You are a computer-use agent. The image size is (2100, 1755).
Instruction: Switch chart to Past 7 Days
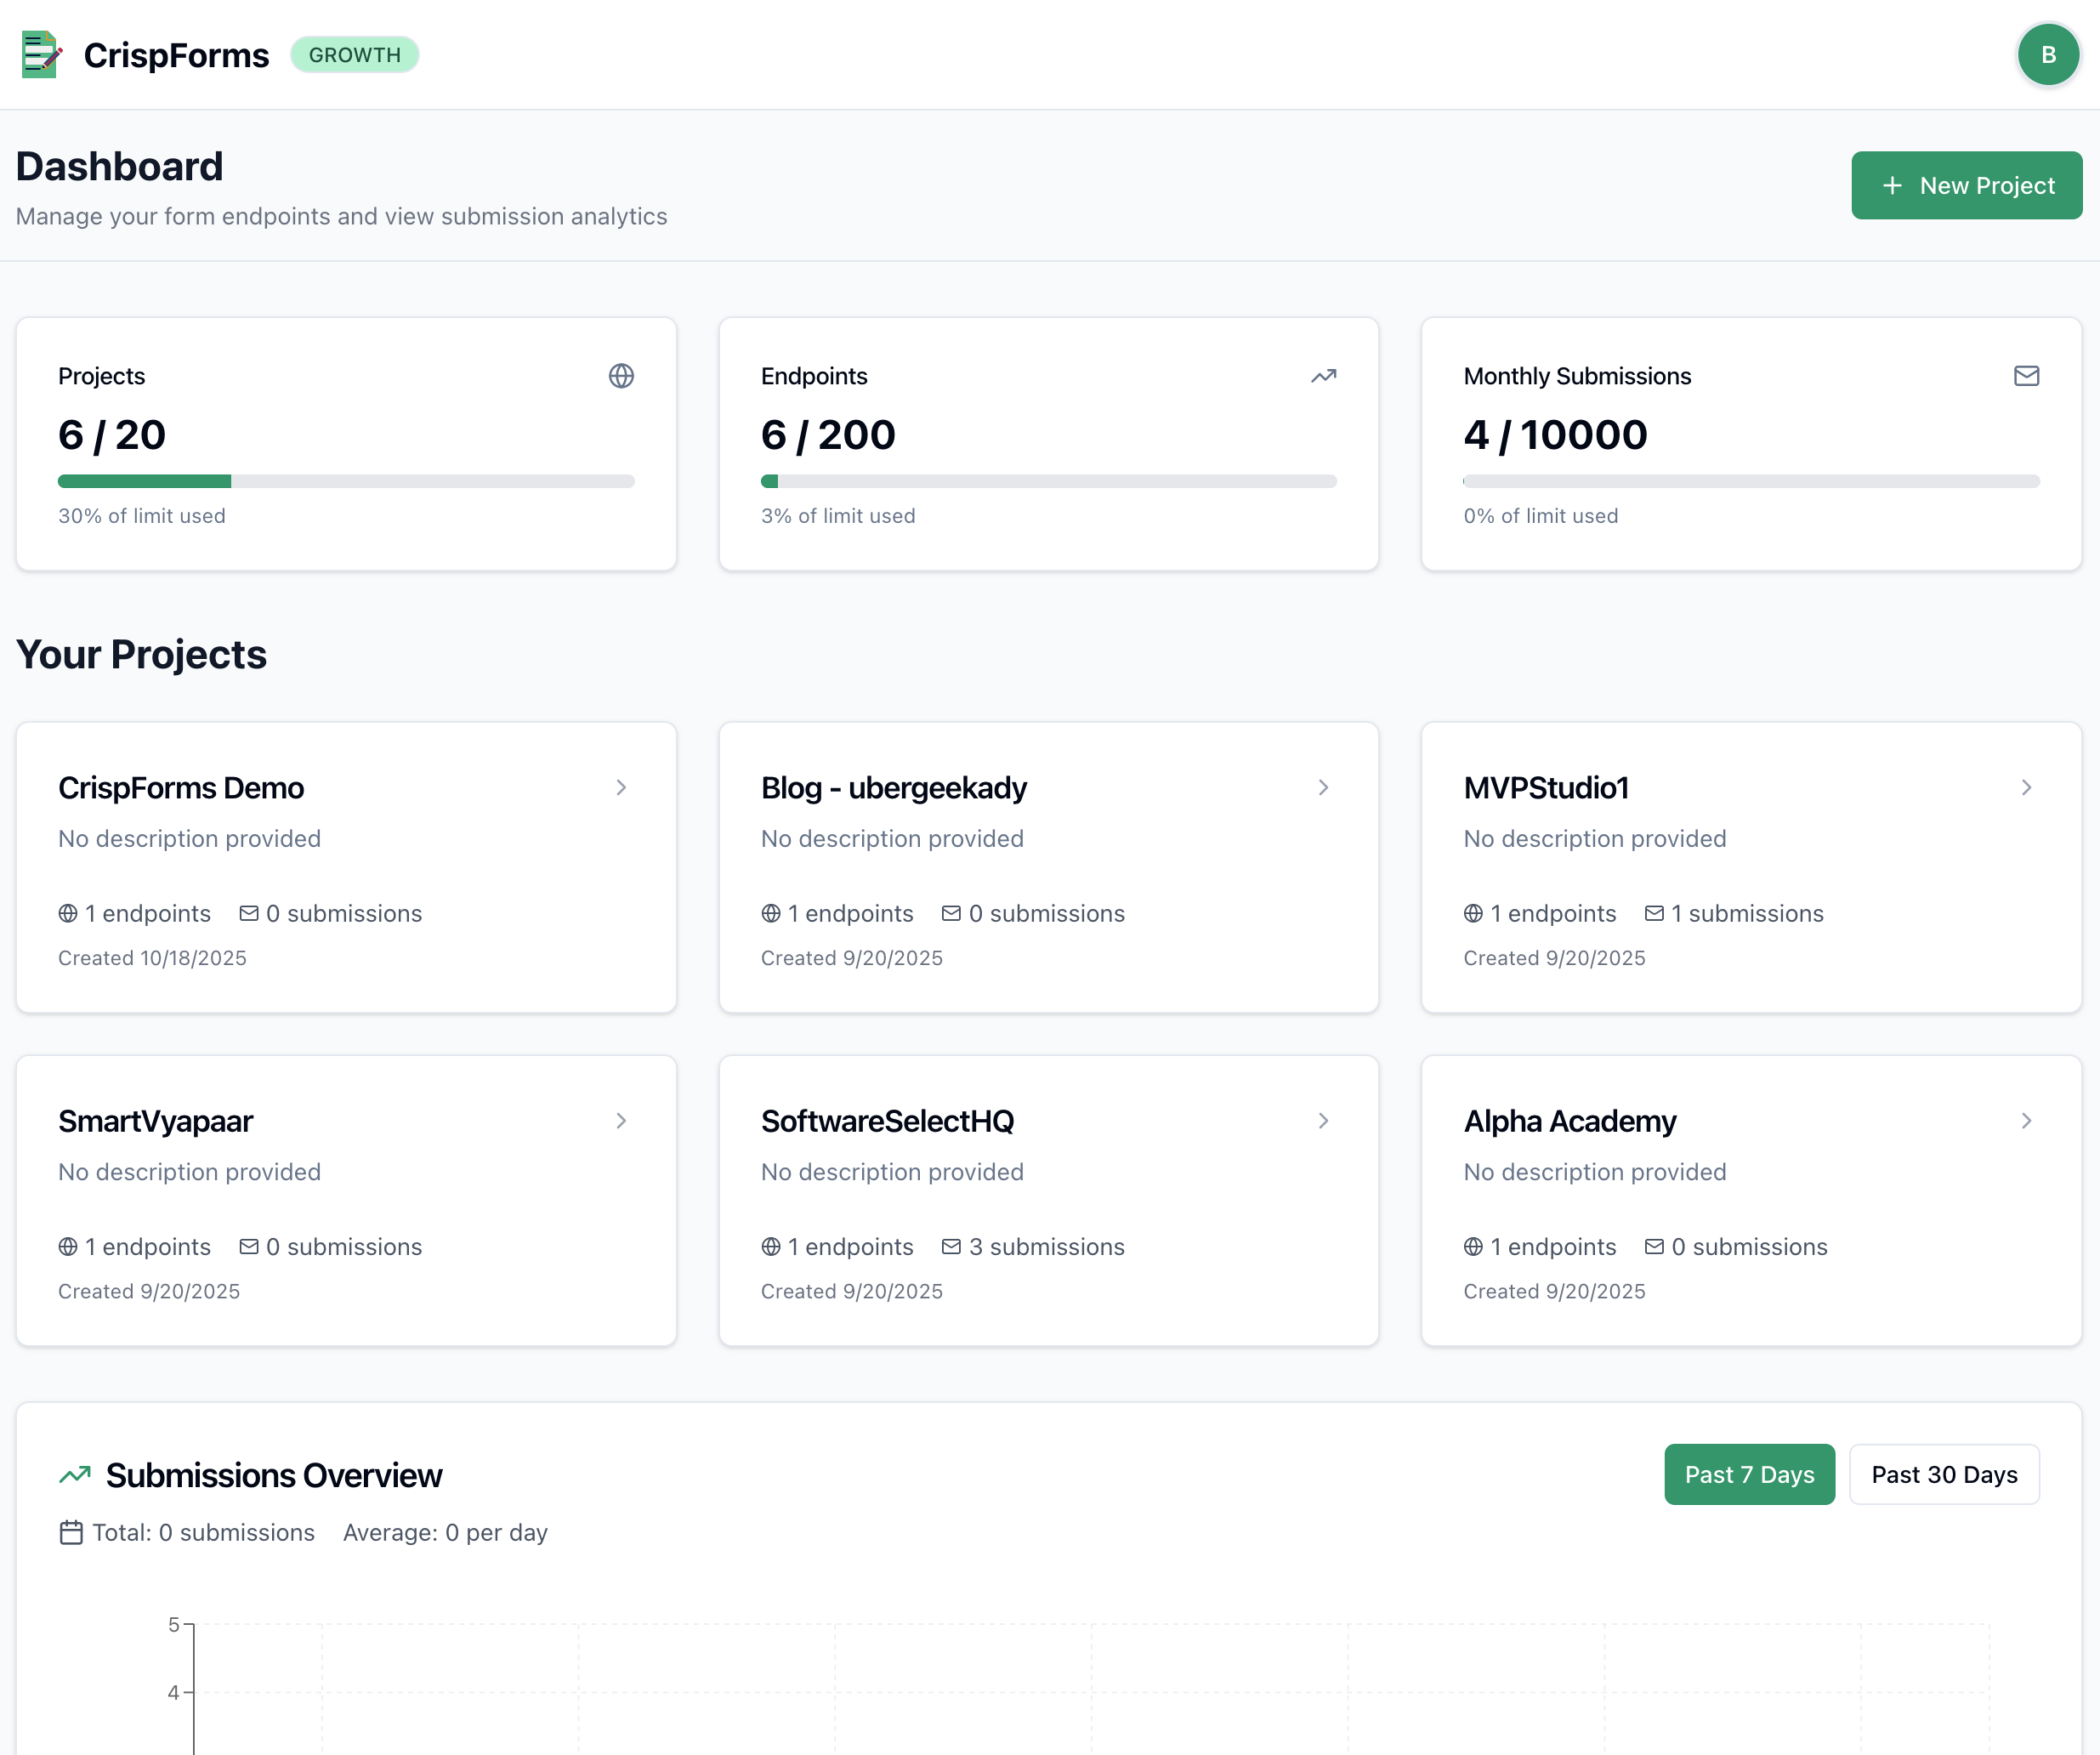point(1749,1474)
